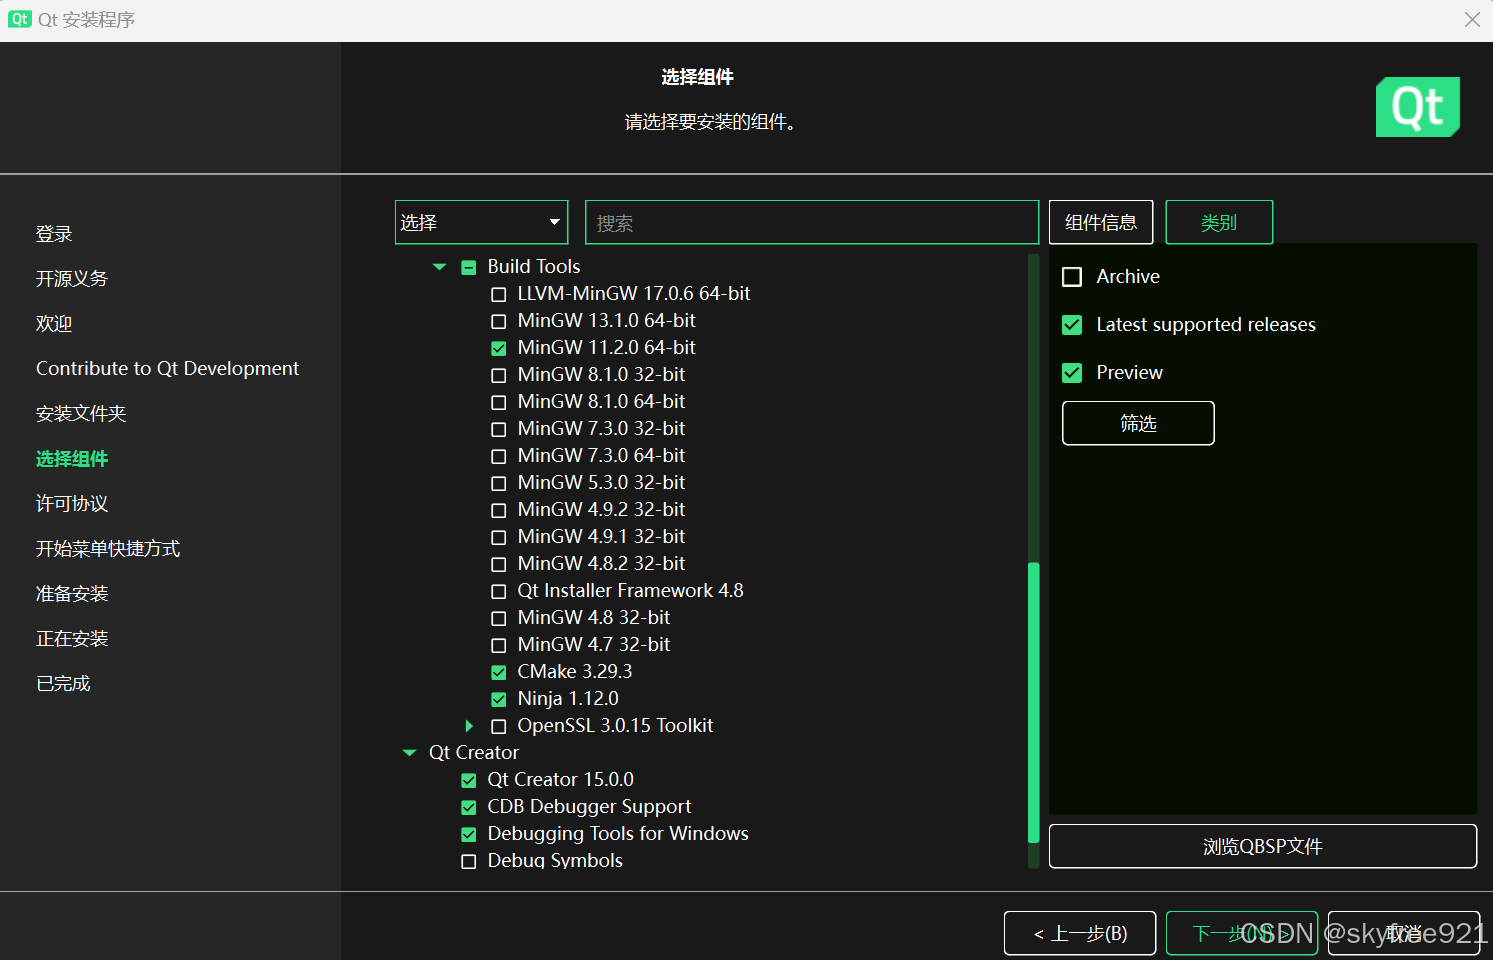
Task: Switch to the 类别 tab
Action: [1219, 222]
